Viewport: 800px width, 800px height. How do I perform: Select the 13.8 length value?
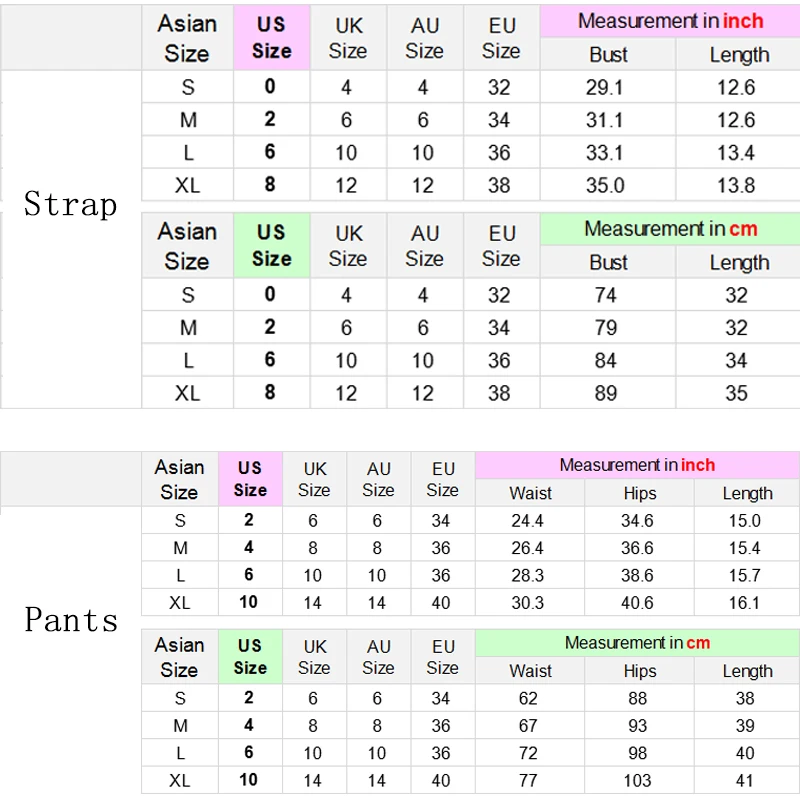pyautogui.click(x=736, y=185)
